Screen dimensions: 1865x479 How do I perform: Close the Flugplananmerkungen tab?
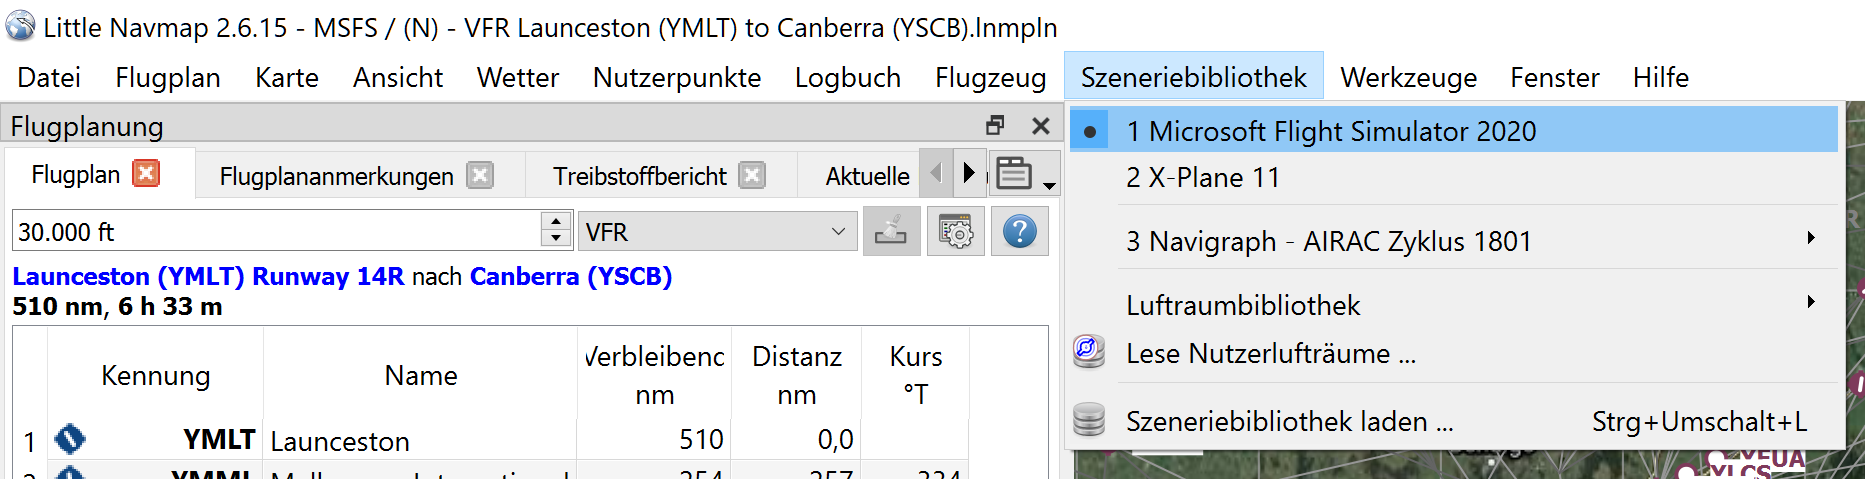[x=480, y=175]
